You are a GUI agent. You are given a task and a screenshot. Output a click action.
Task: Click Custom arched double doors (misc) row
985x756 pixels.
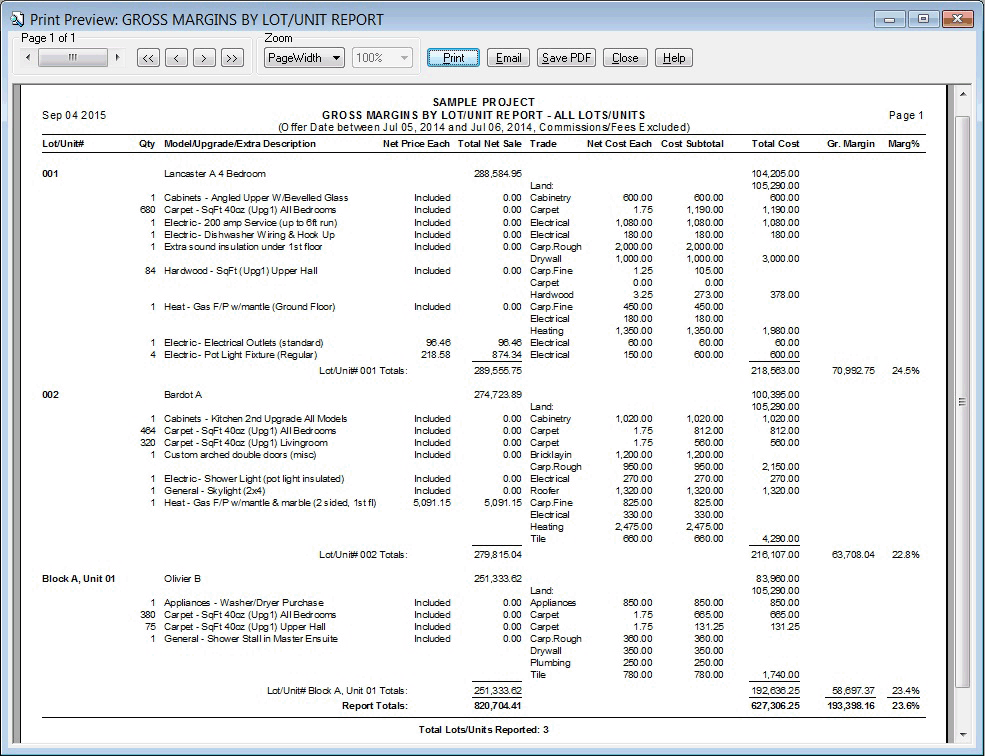pyautogui.click(x=240, y=455)
